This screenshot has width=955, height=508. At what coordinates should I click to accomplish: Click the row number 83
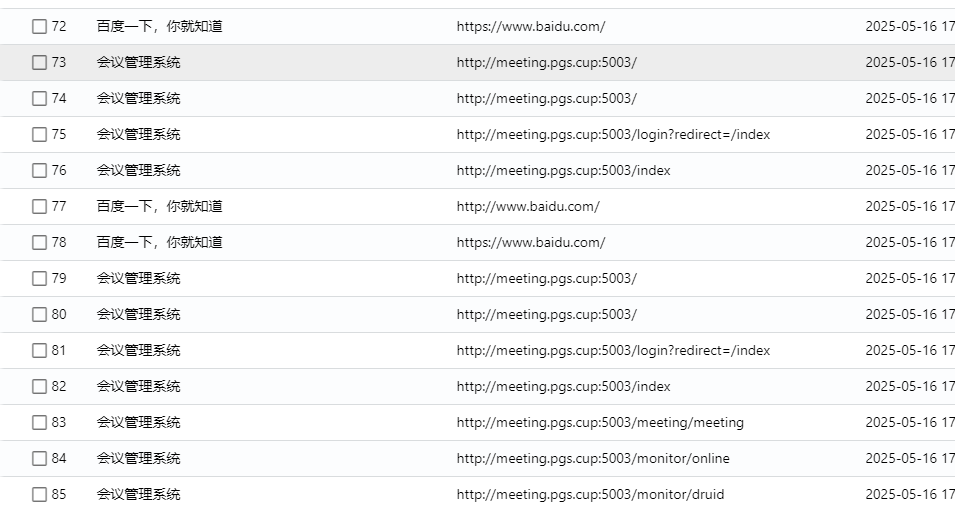[59, 422]
